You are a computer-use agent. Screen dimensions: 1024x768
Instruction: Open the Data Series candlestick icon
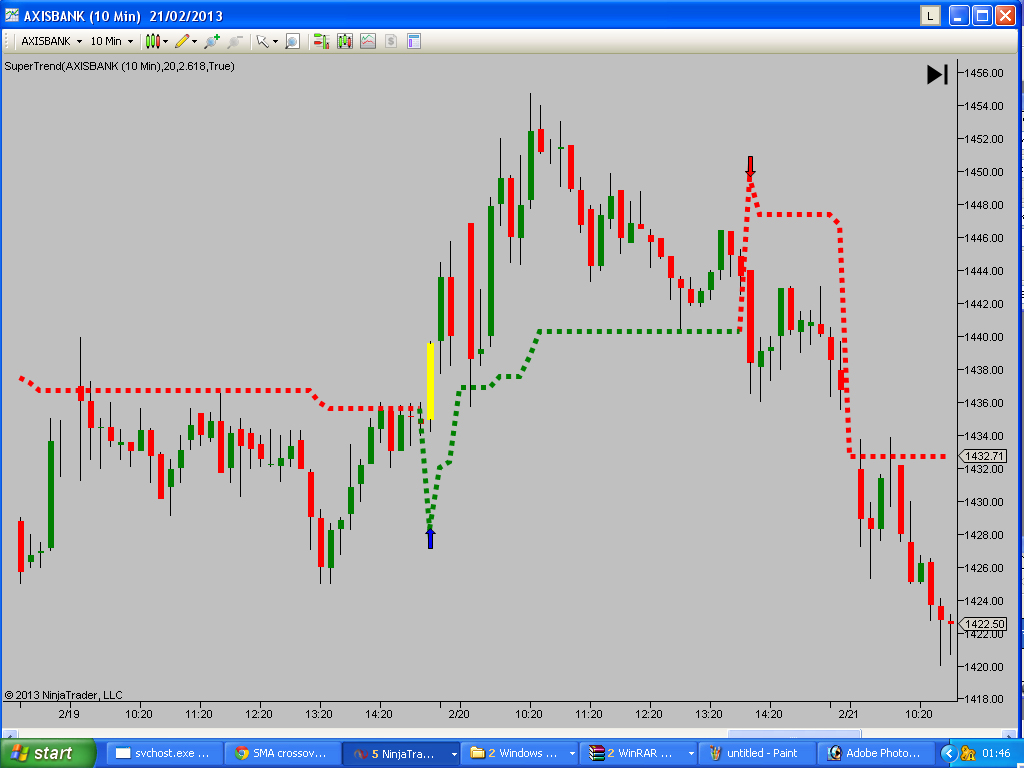(x=345, y=41)
